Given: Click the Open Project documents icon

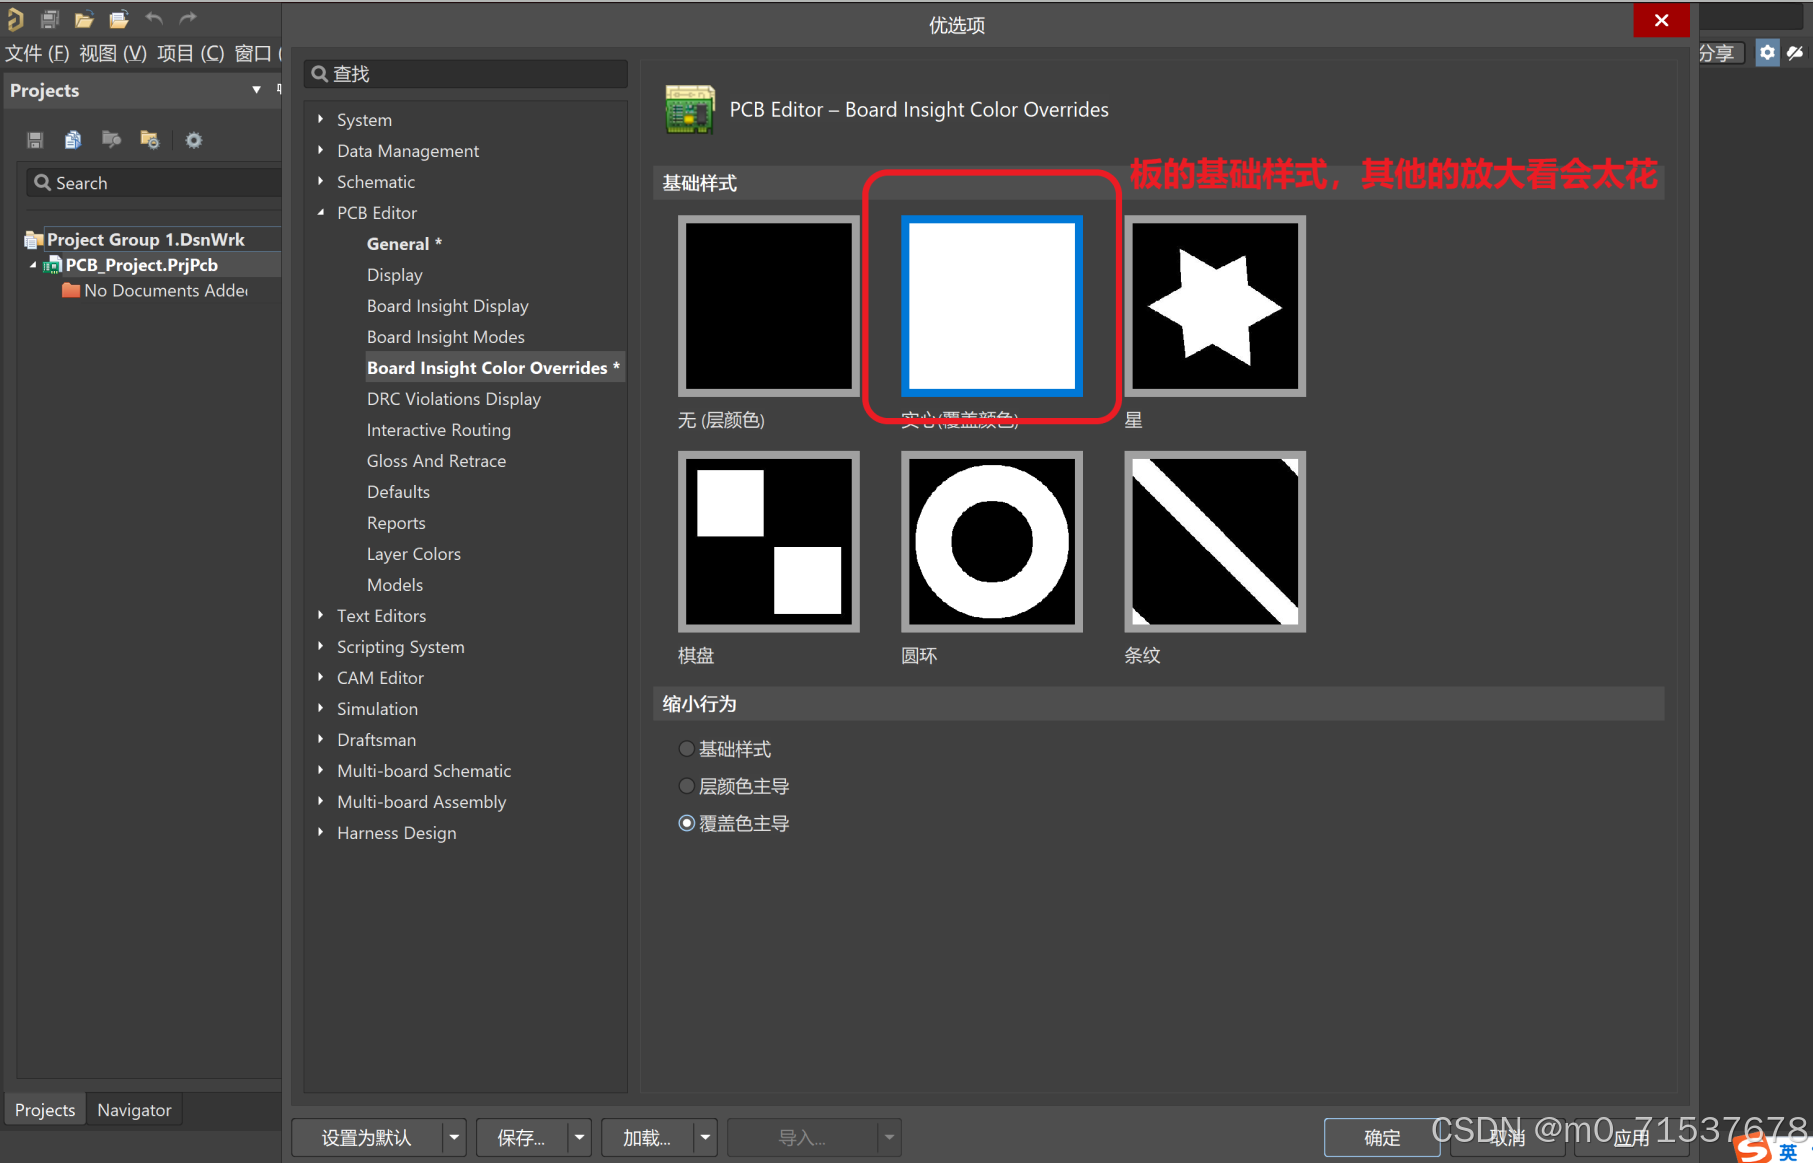Looking at the screenshot, I should (x=119, y=19).
